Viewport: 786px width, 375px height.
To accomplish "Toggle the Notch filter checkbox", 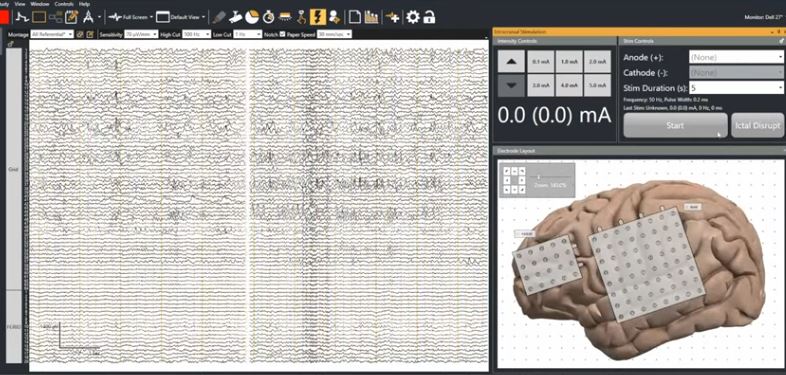I will click(282, 34).
